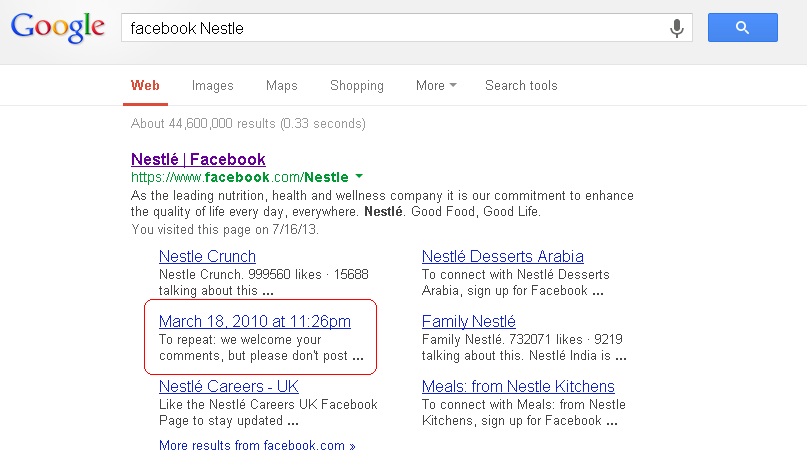The width and height of the screenshot is (807, 468).
Task: Expand the More dropdown menu
Action: 436,85
